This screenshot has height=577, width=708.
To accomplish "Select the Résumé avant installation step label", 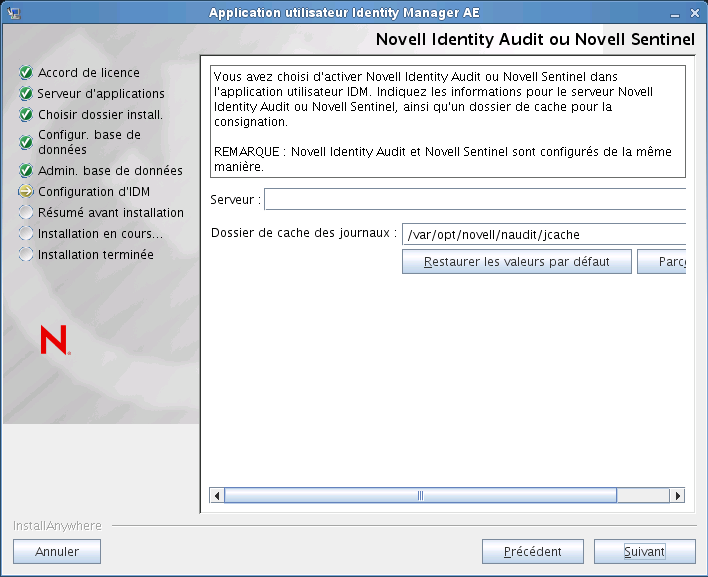I will [111, 213].
